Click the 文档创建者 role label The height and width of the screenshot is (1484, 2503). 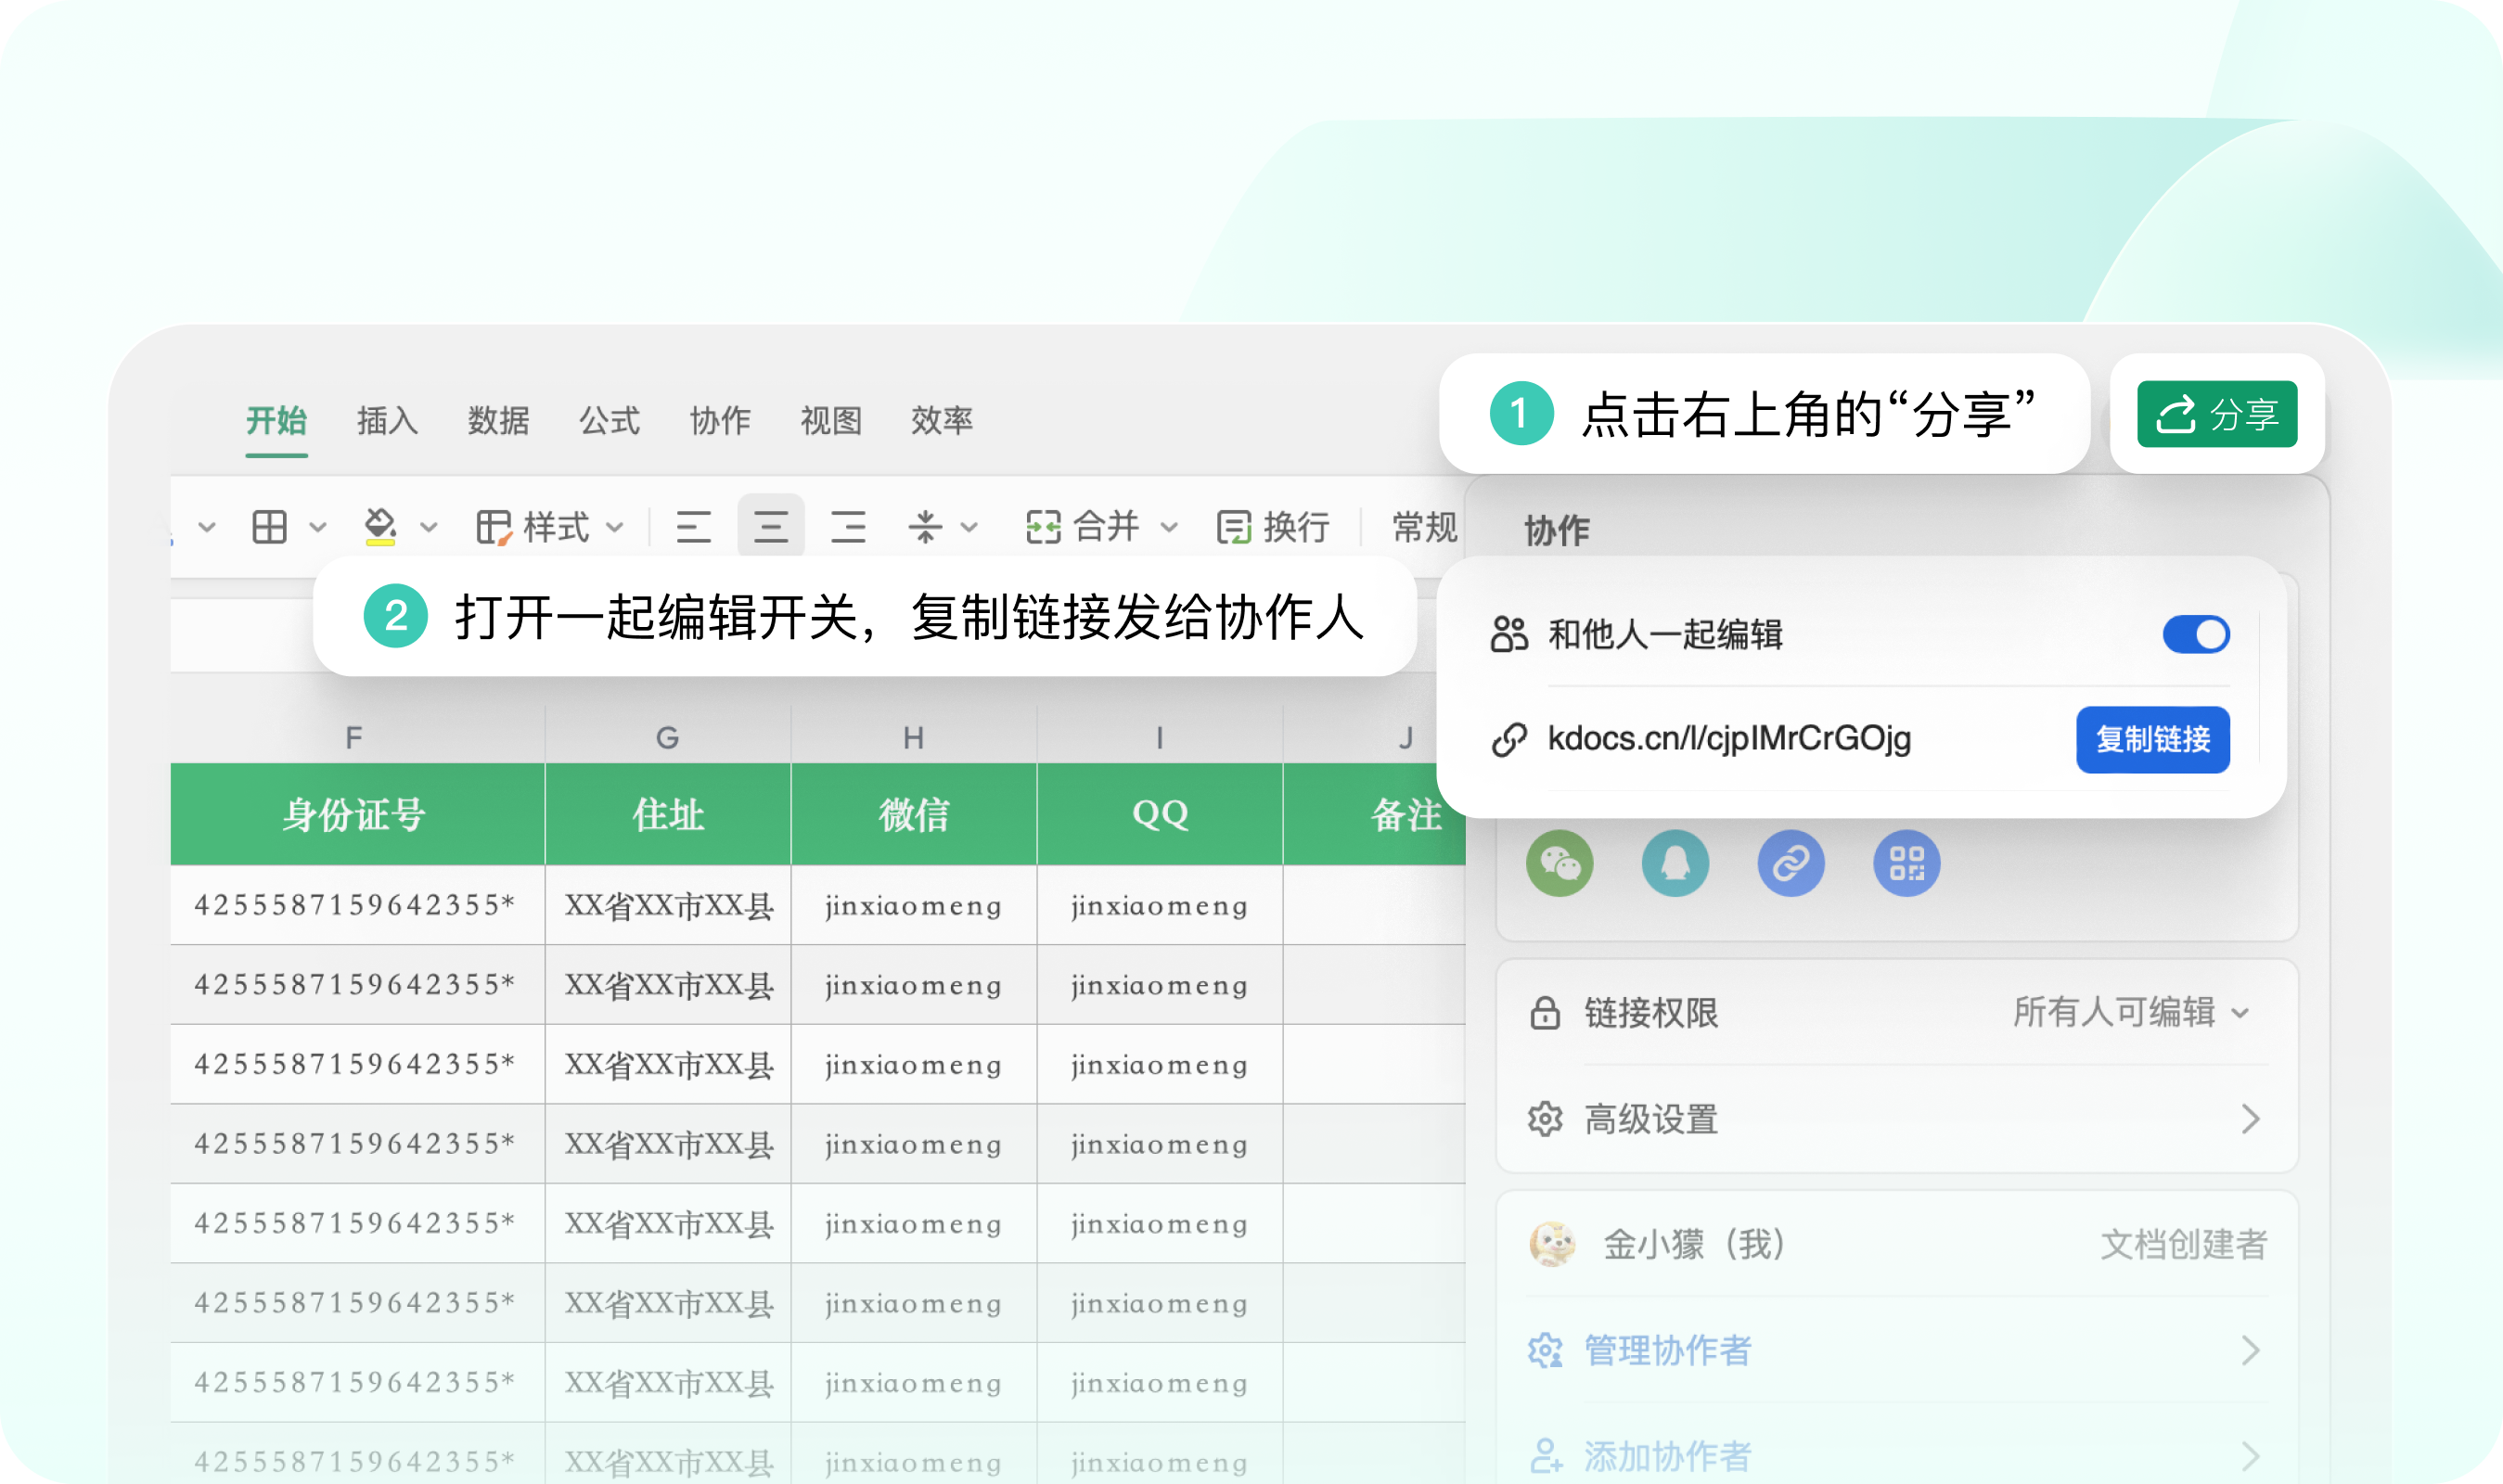[x=2183, y=1244]
